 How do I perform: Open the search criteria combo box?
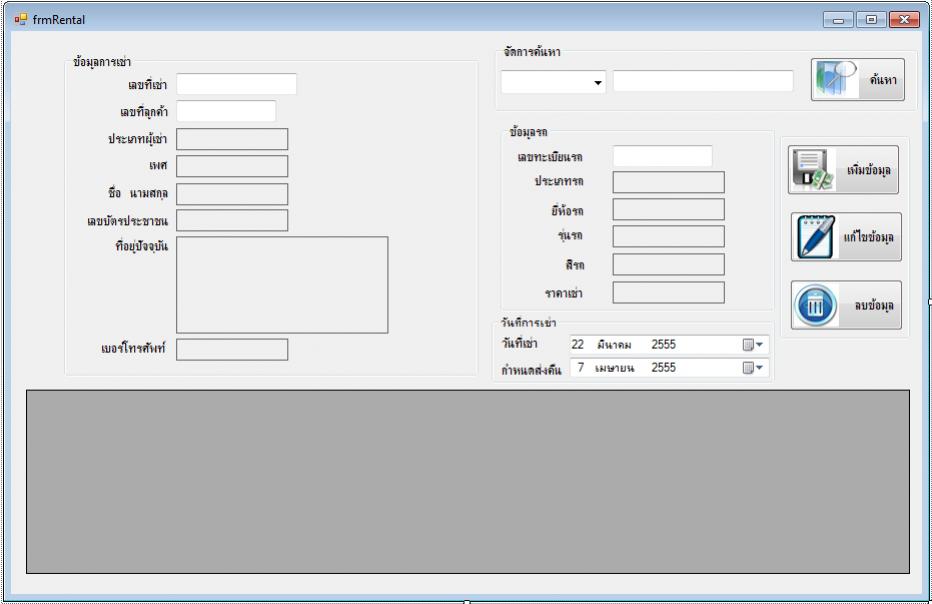553,82
